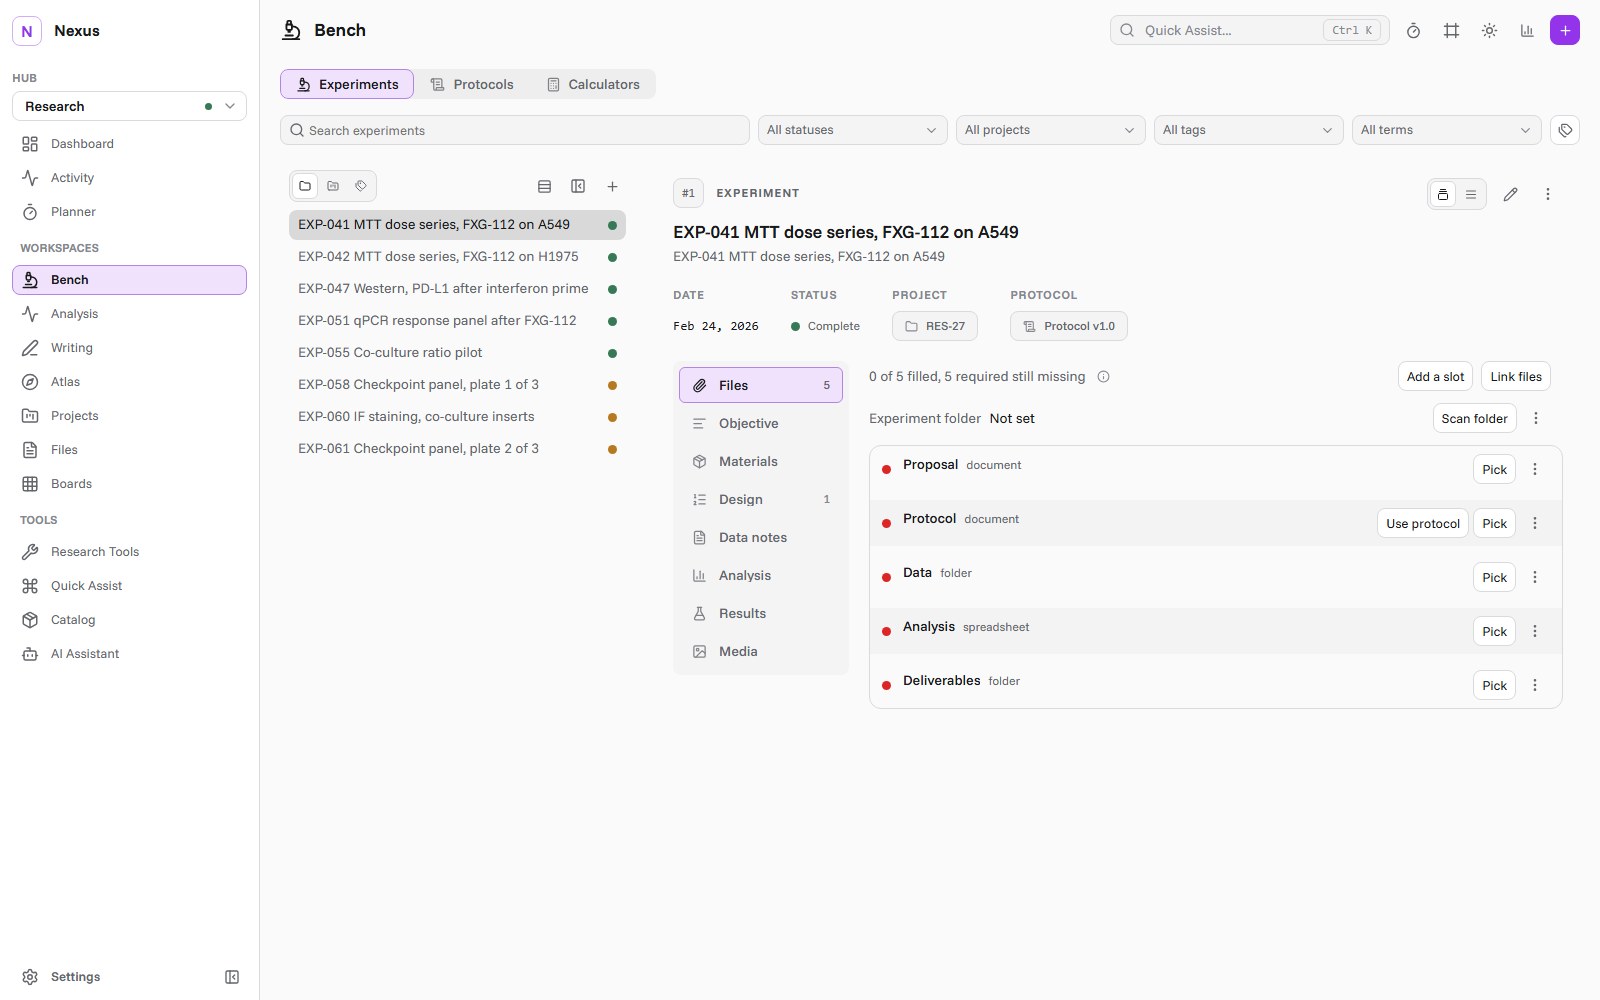The image size is (1600, 1000).
Task: Select lines layout view toggle in experiment header
Action: pyautogui.click(x=1471, y=194)
